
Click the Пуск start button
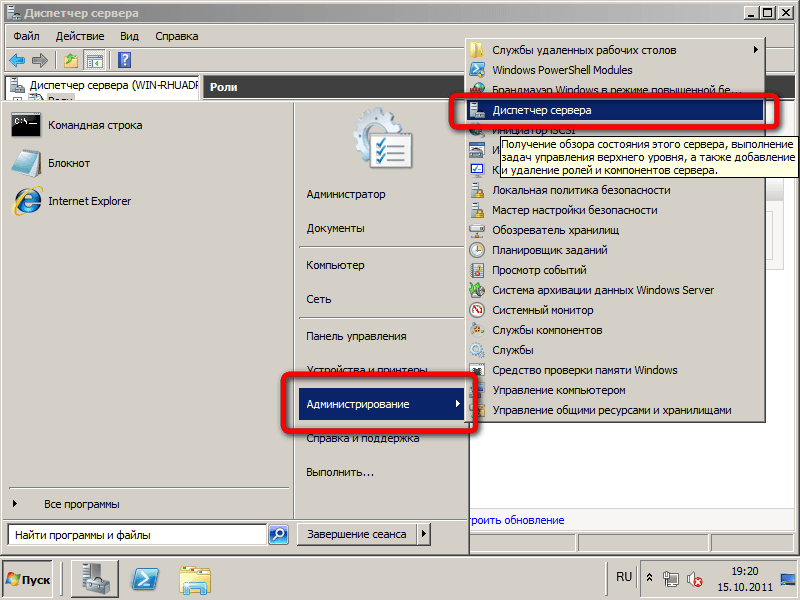(x=28, y=580)
